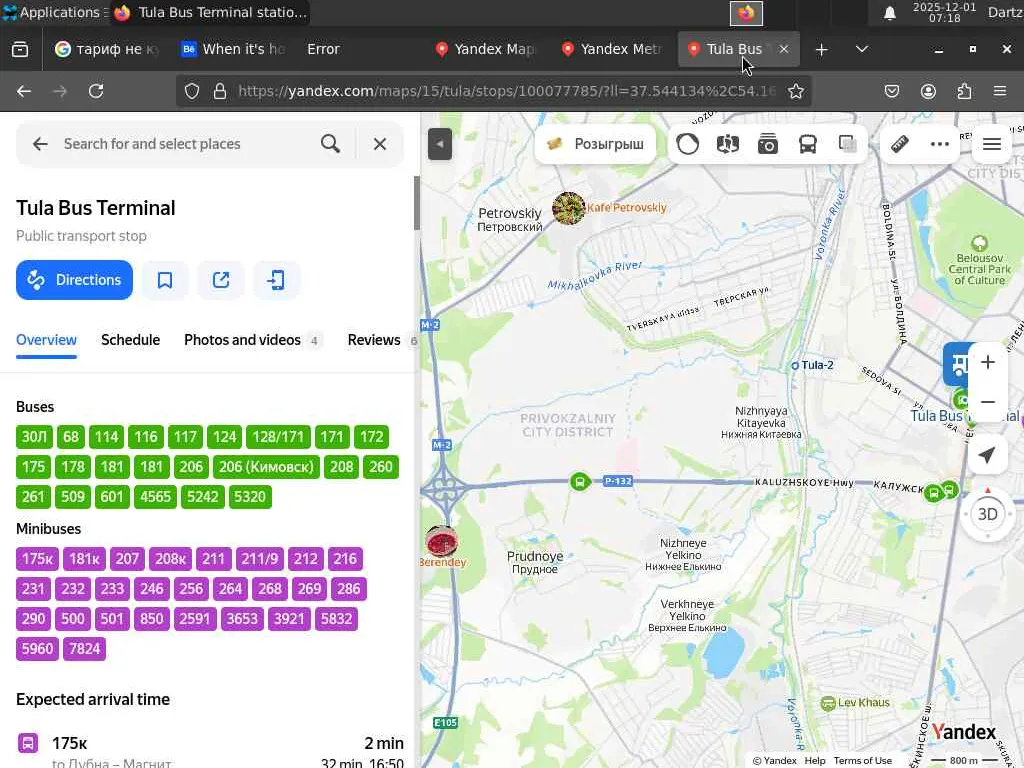Reload the page

pyautogui.click(x=96, y=91)
